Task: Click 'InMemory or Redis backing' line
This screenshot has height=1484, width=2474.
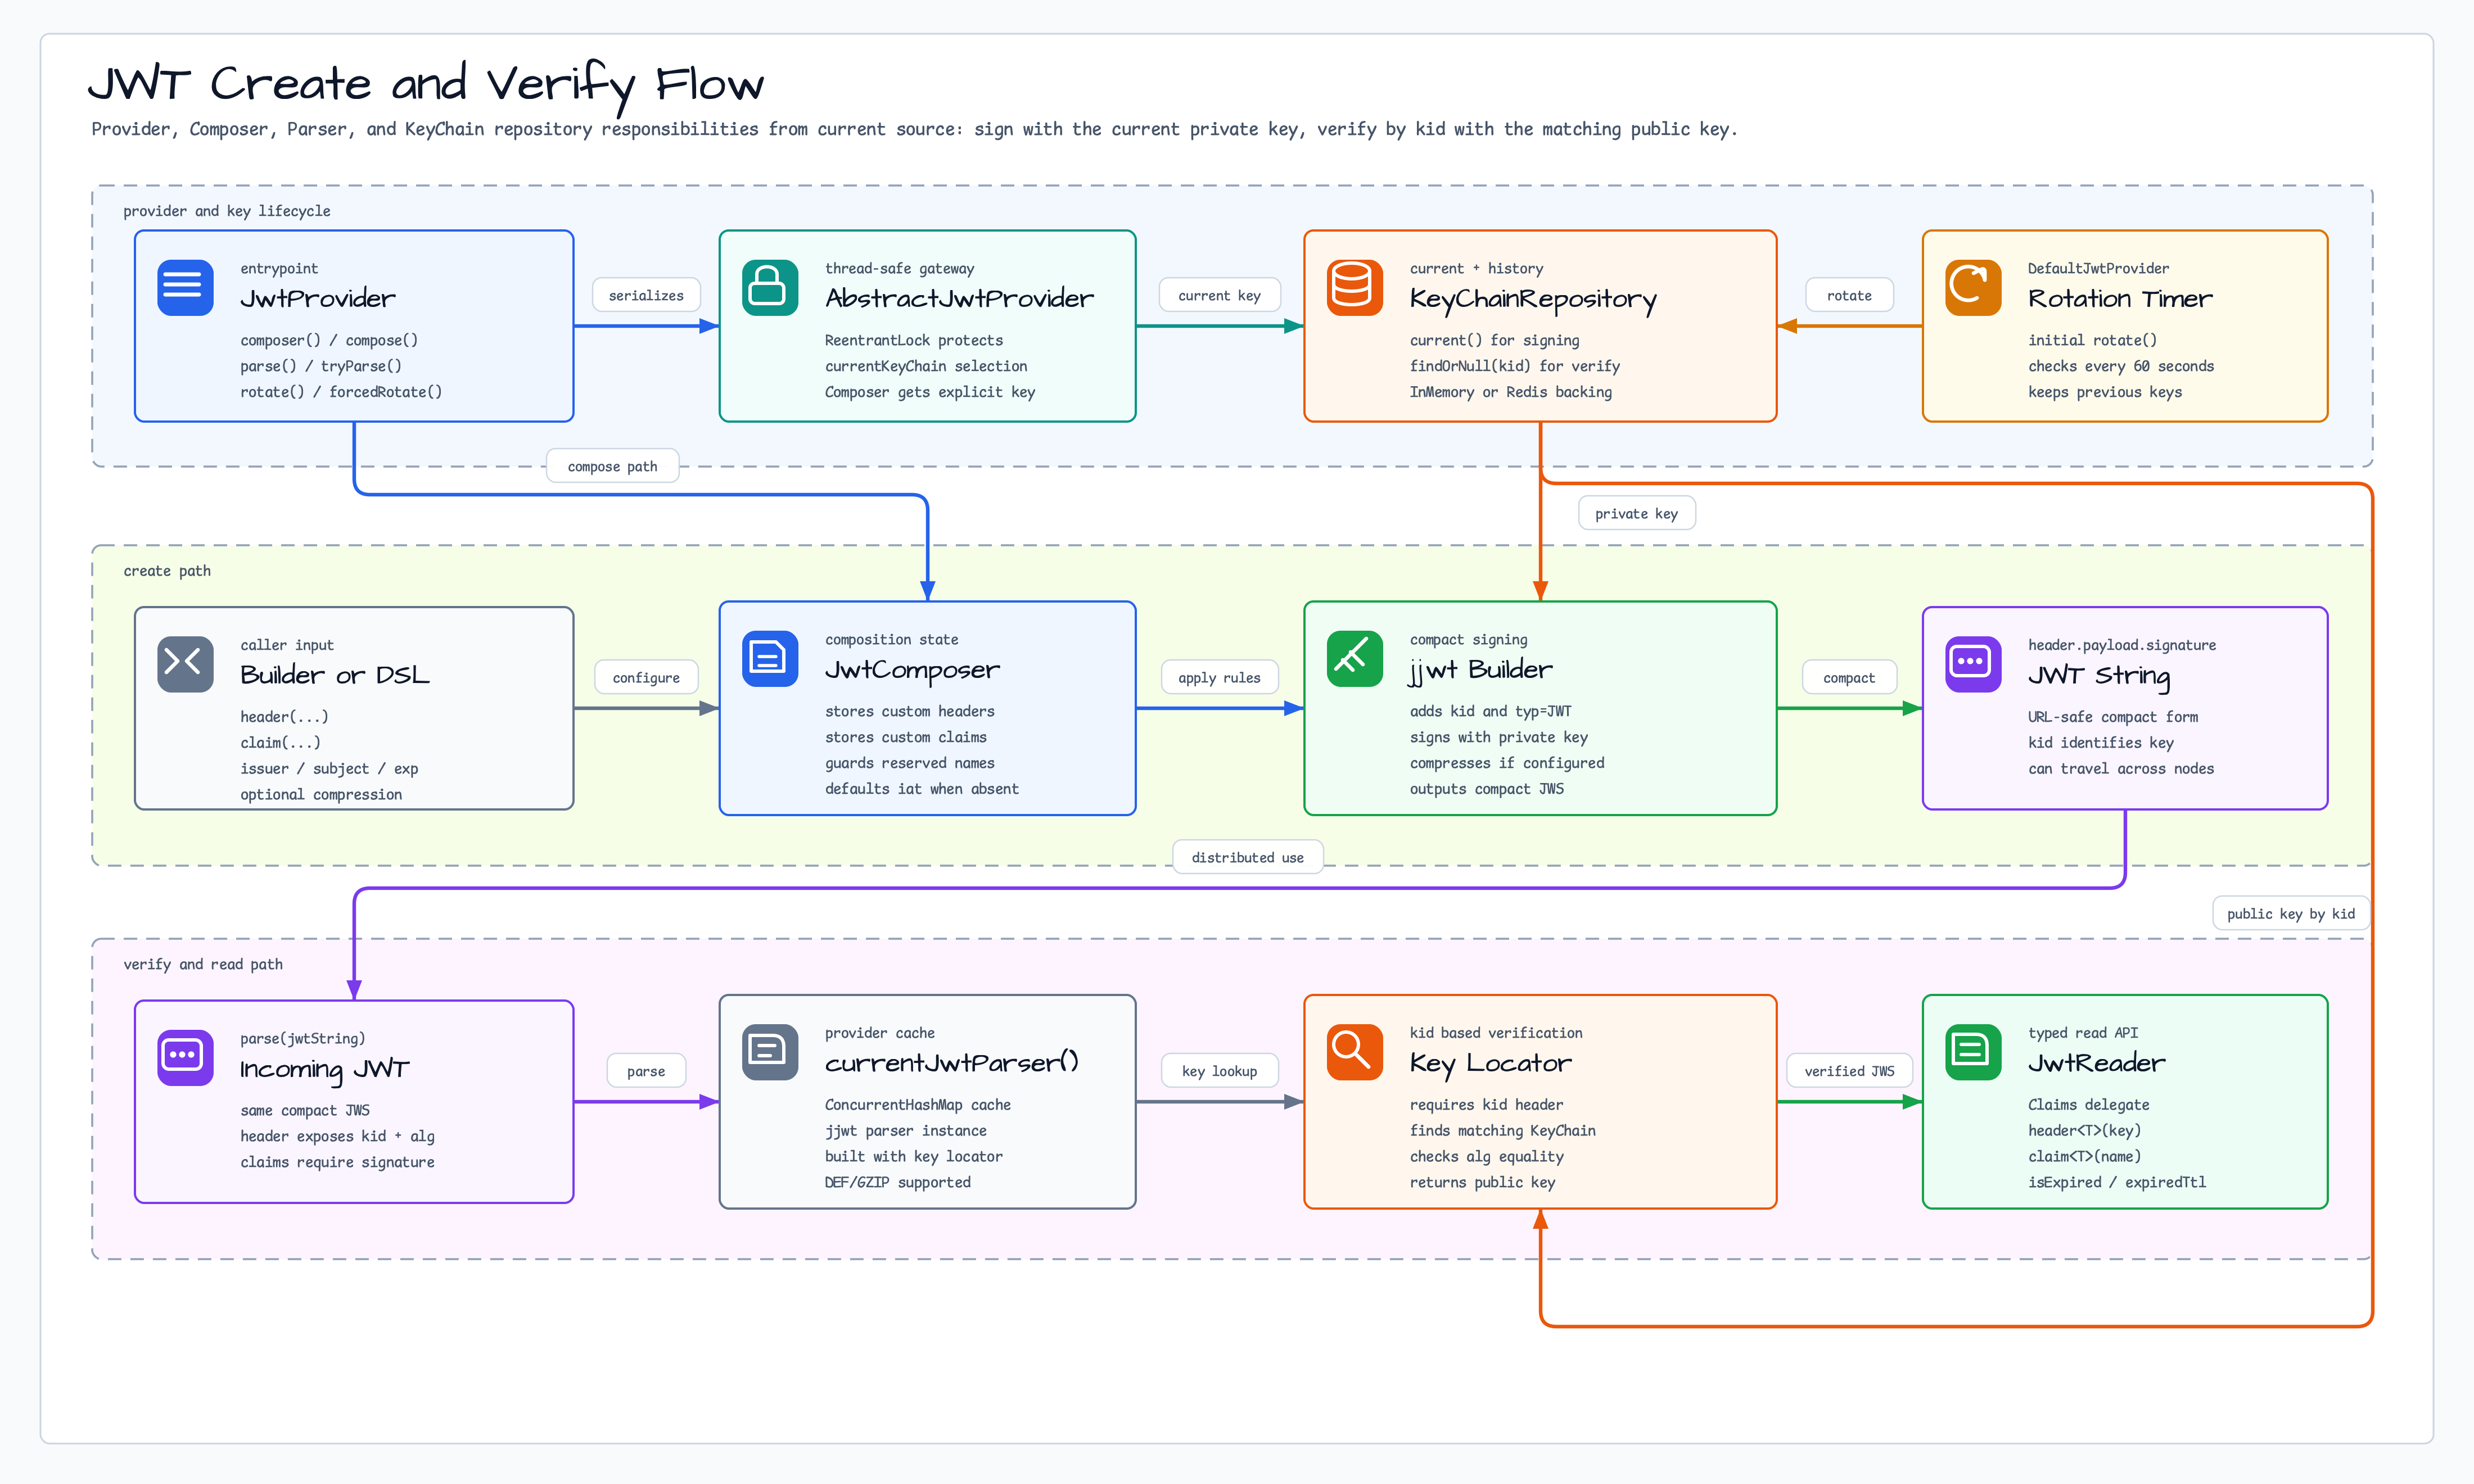Action: pyautogui.click(x=1510, y=392)
